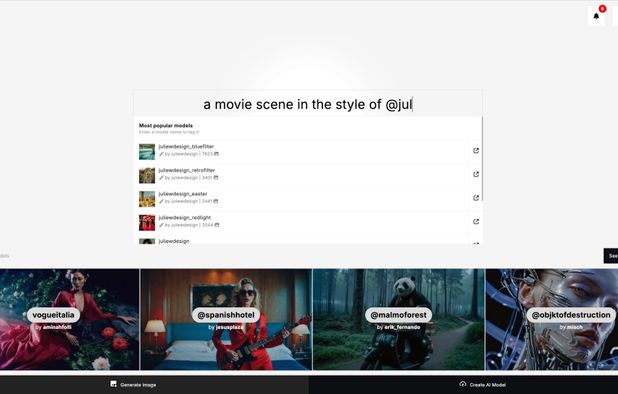618x394 pixels.
Task: Click pencil icon under juliewdesign_easter
Action: click(x=161, y=201)
